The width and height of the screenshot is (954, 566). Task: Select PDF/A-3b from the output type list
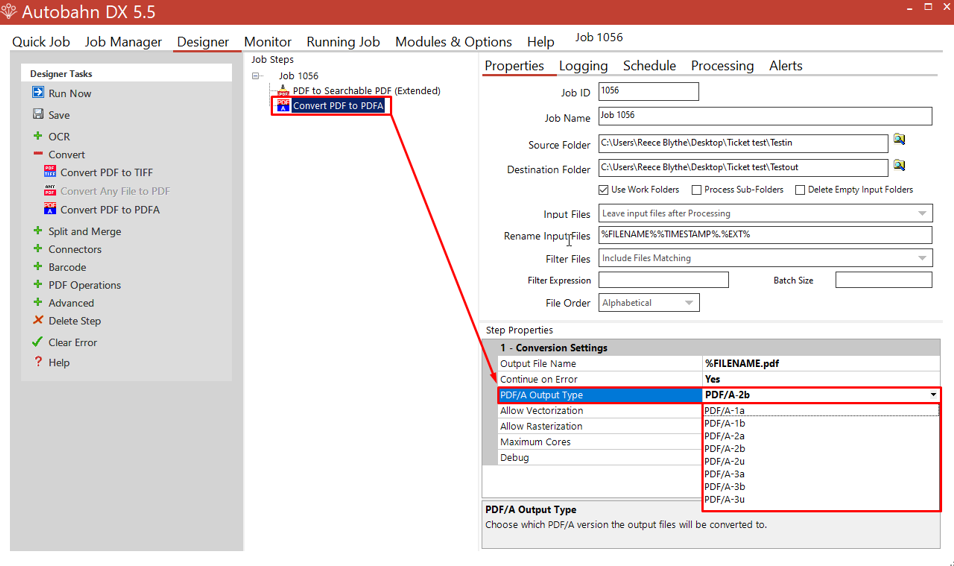725,487
